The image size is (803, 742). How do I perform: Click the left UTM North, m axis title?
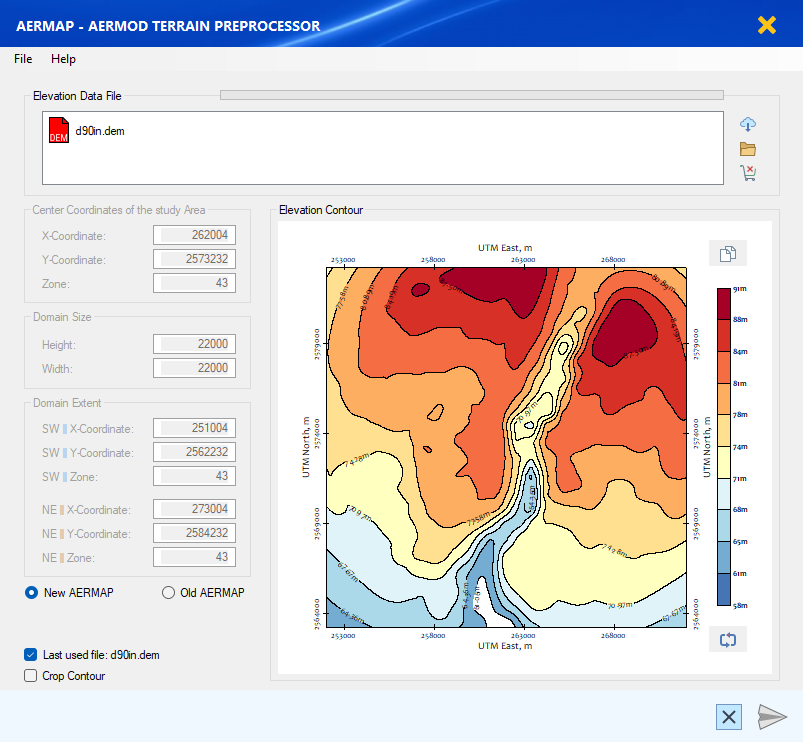click(306, 447)
